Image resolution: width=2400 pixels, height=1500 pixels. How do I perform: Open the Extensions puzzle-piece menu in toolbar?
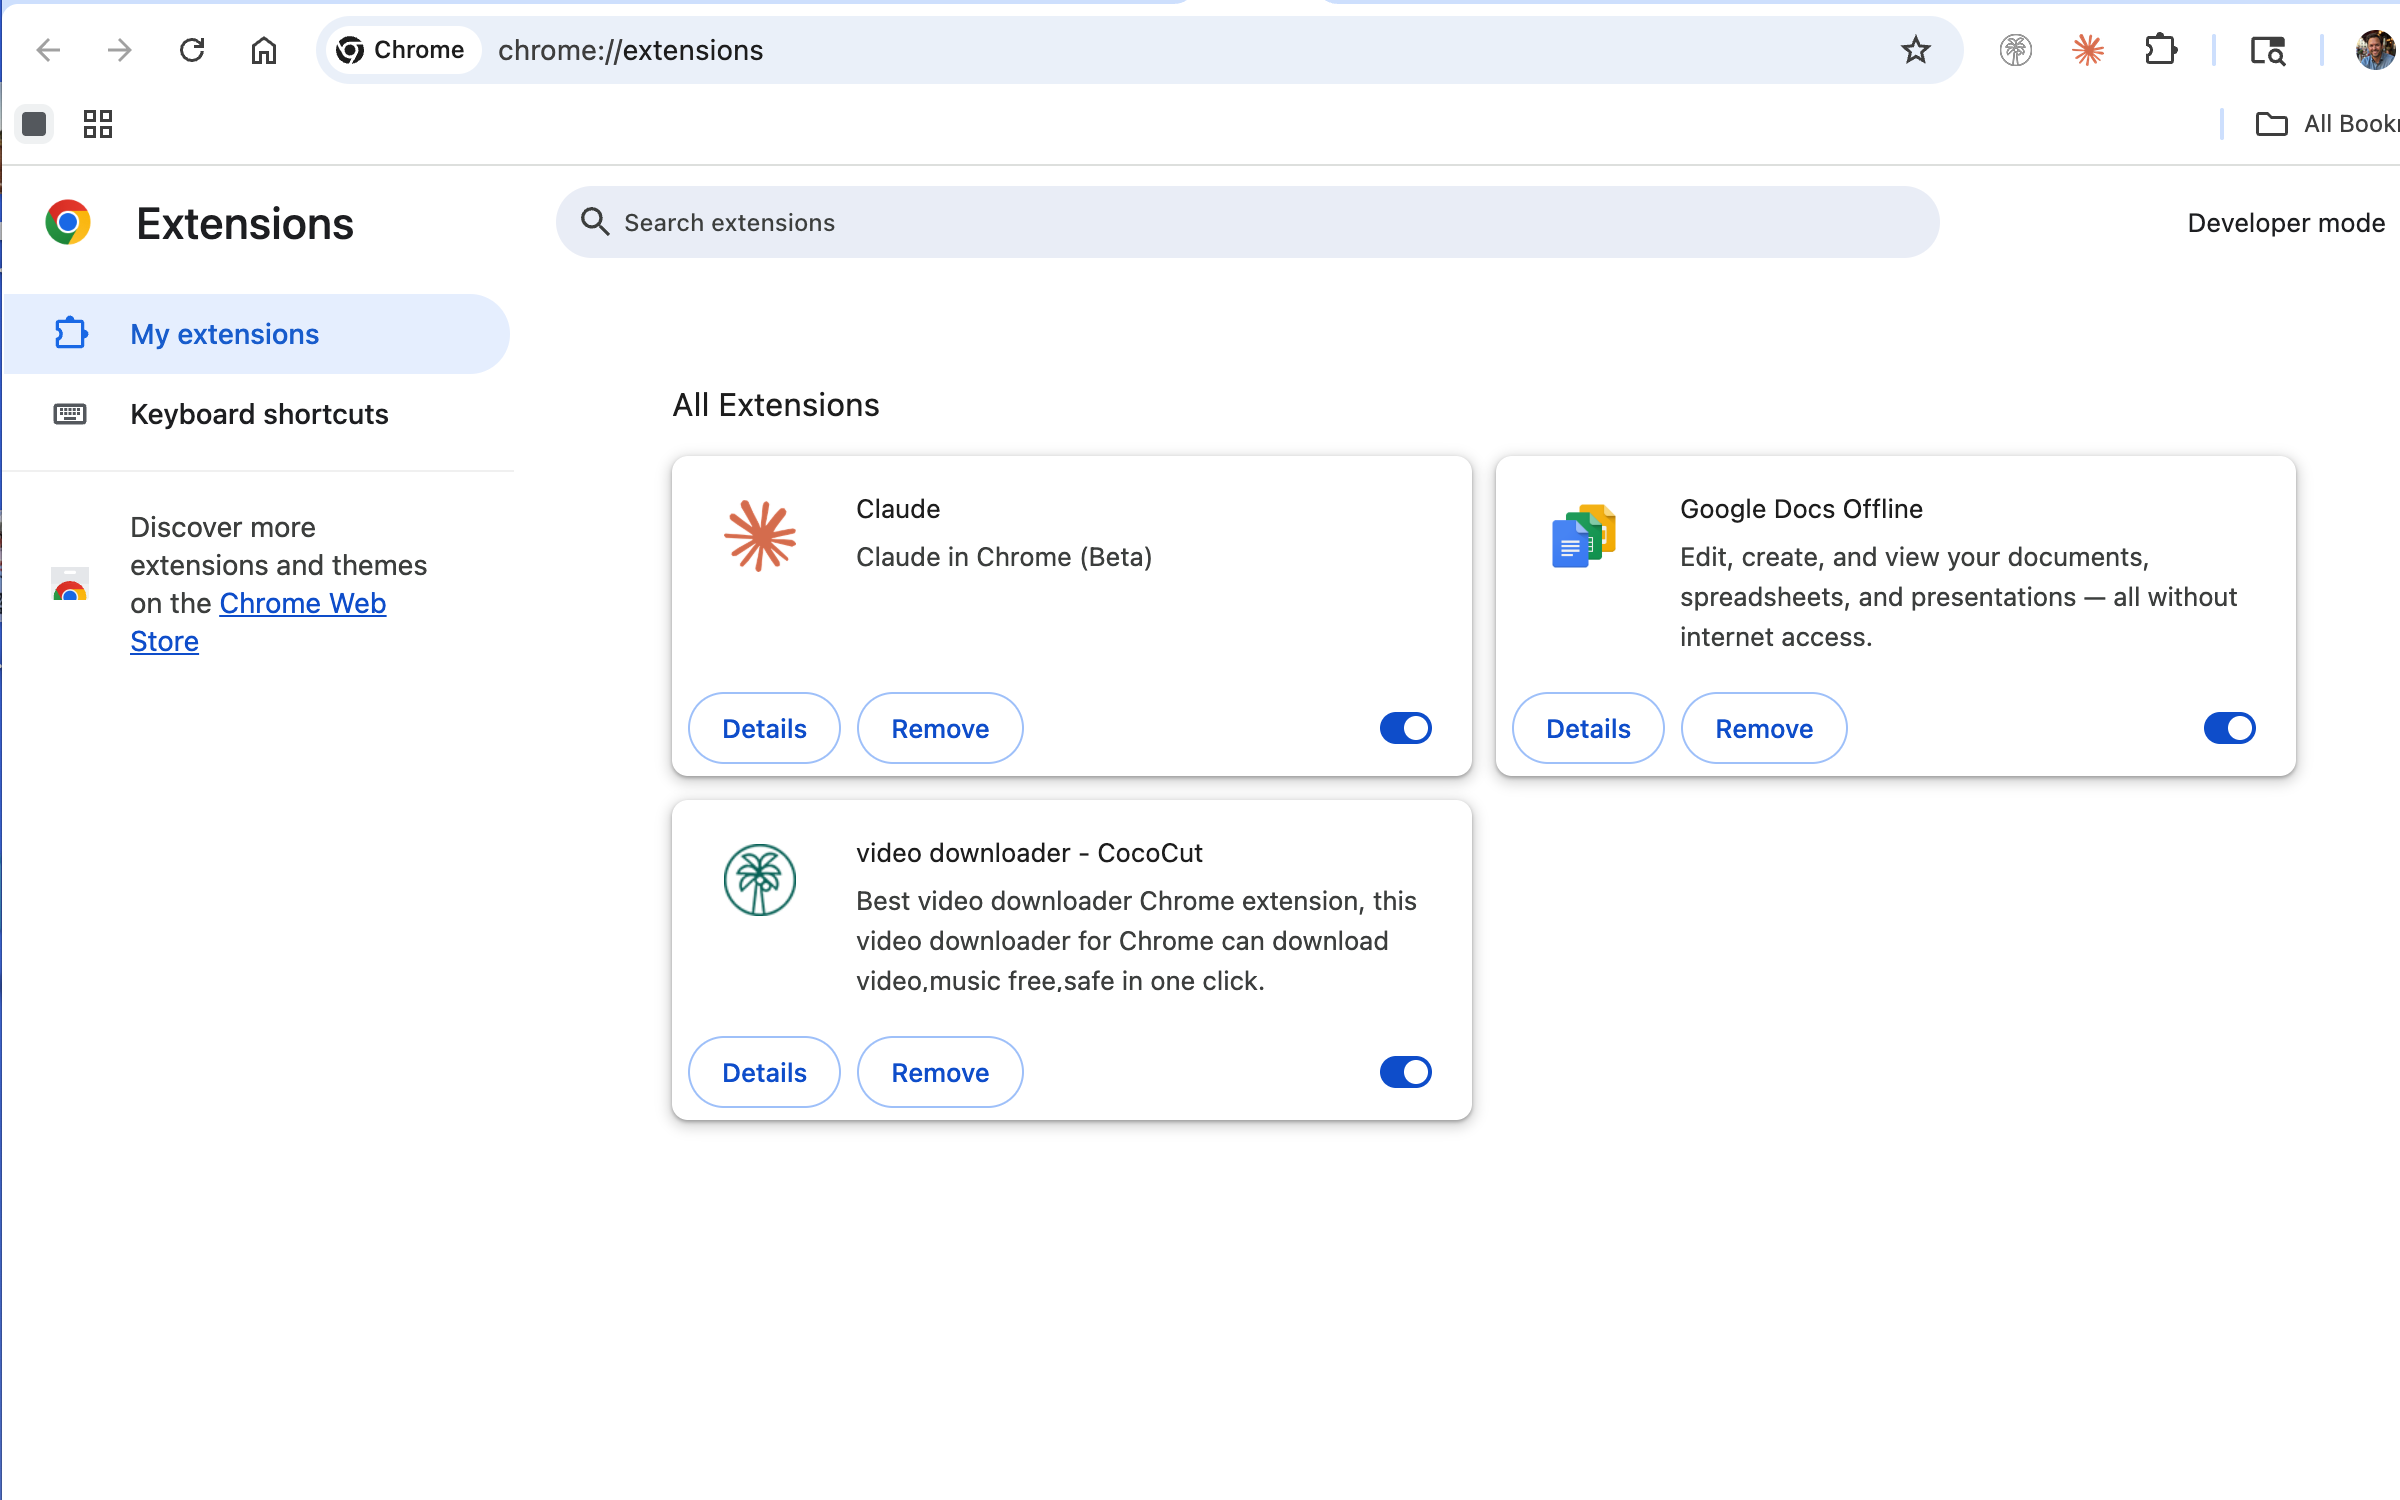(x=2161, y=50)
